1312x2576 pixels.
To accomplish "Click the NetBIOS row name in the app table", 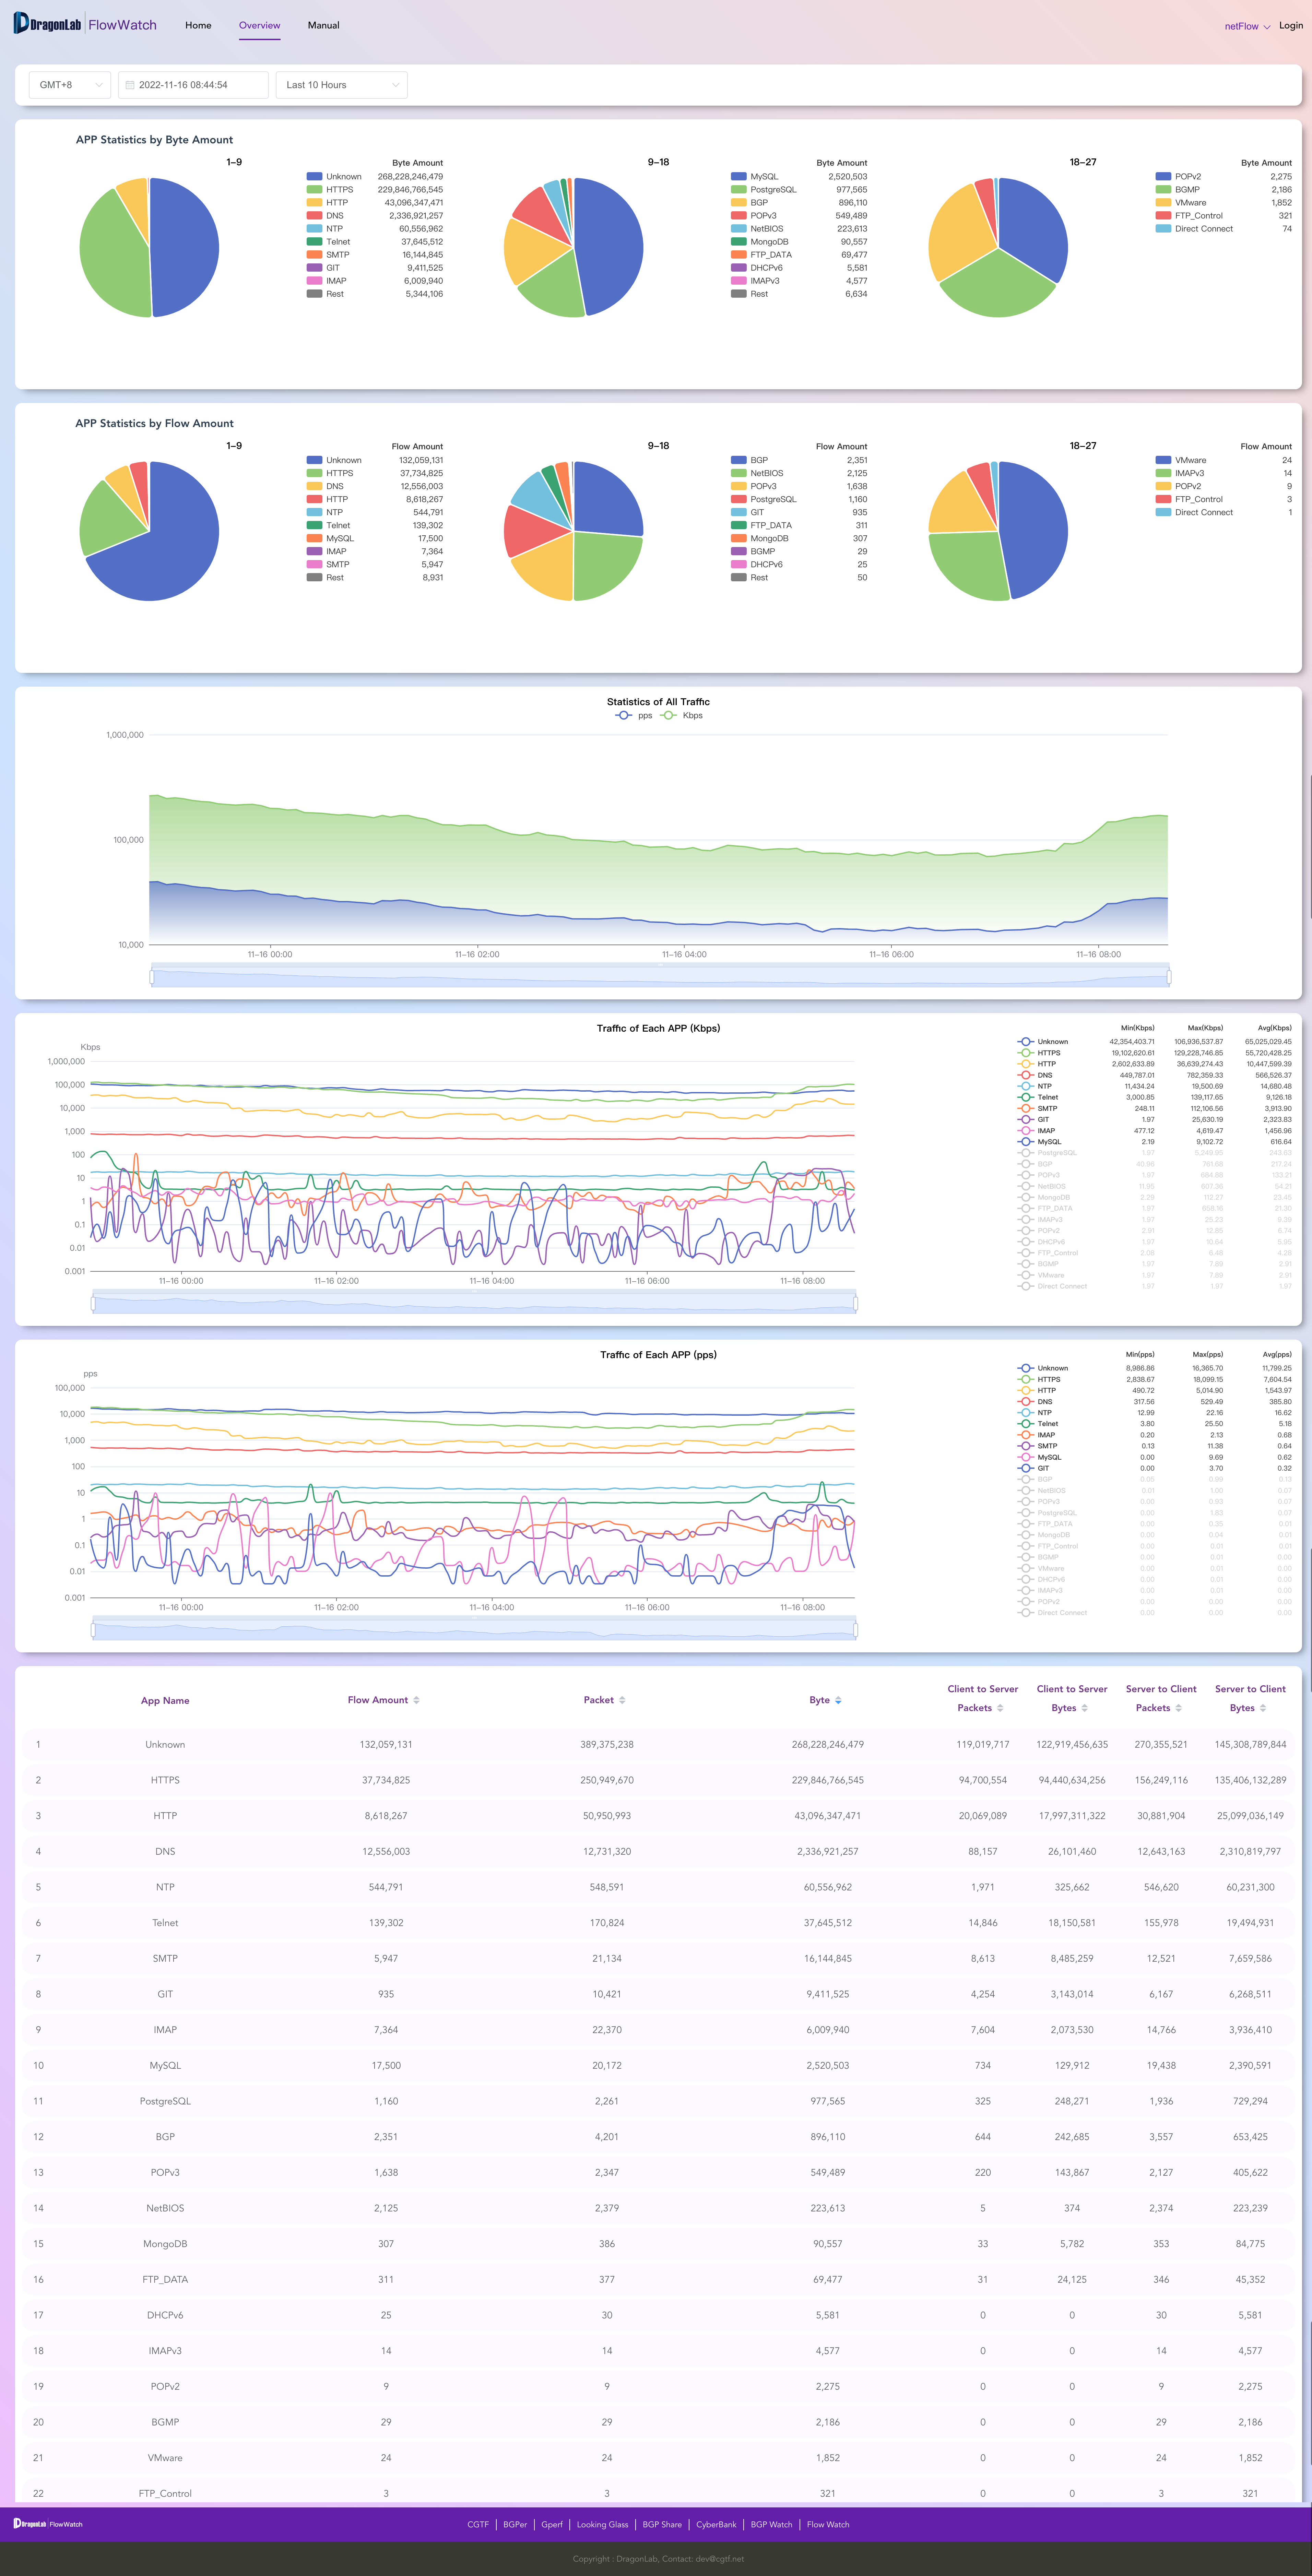I will click(165, 2208).
